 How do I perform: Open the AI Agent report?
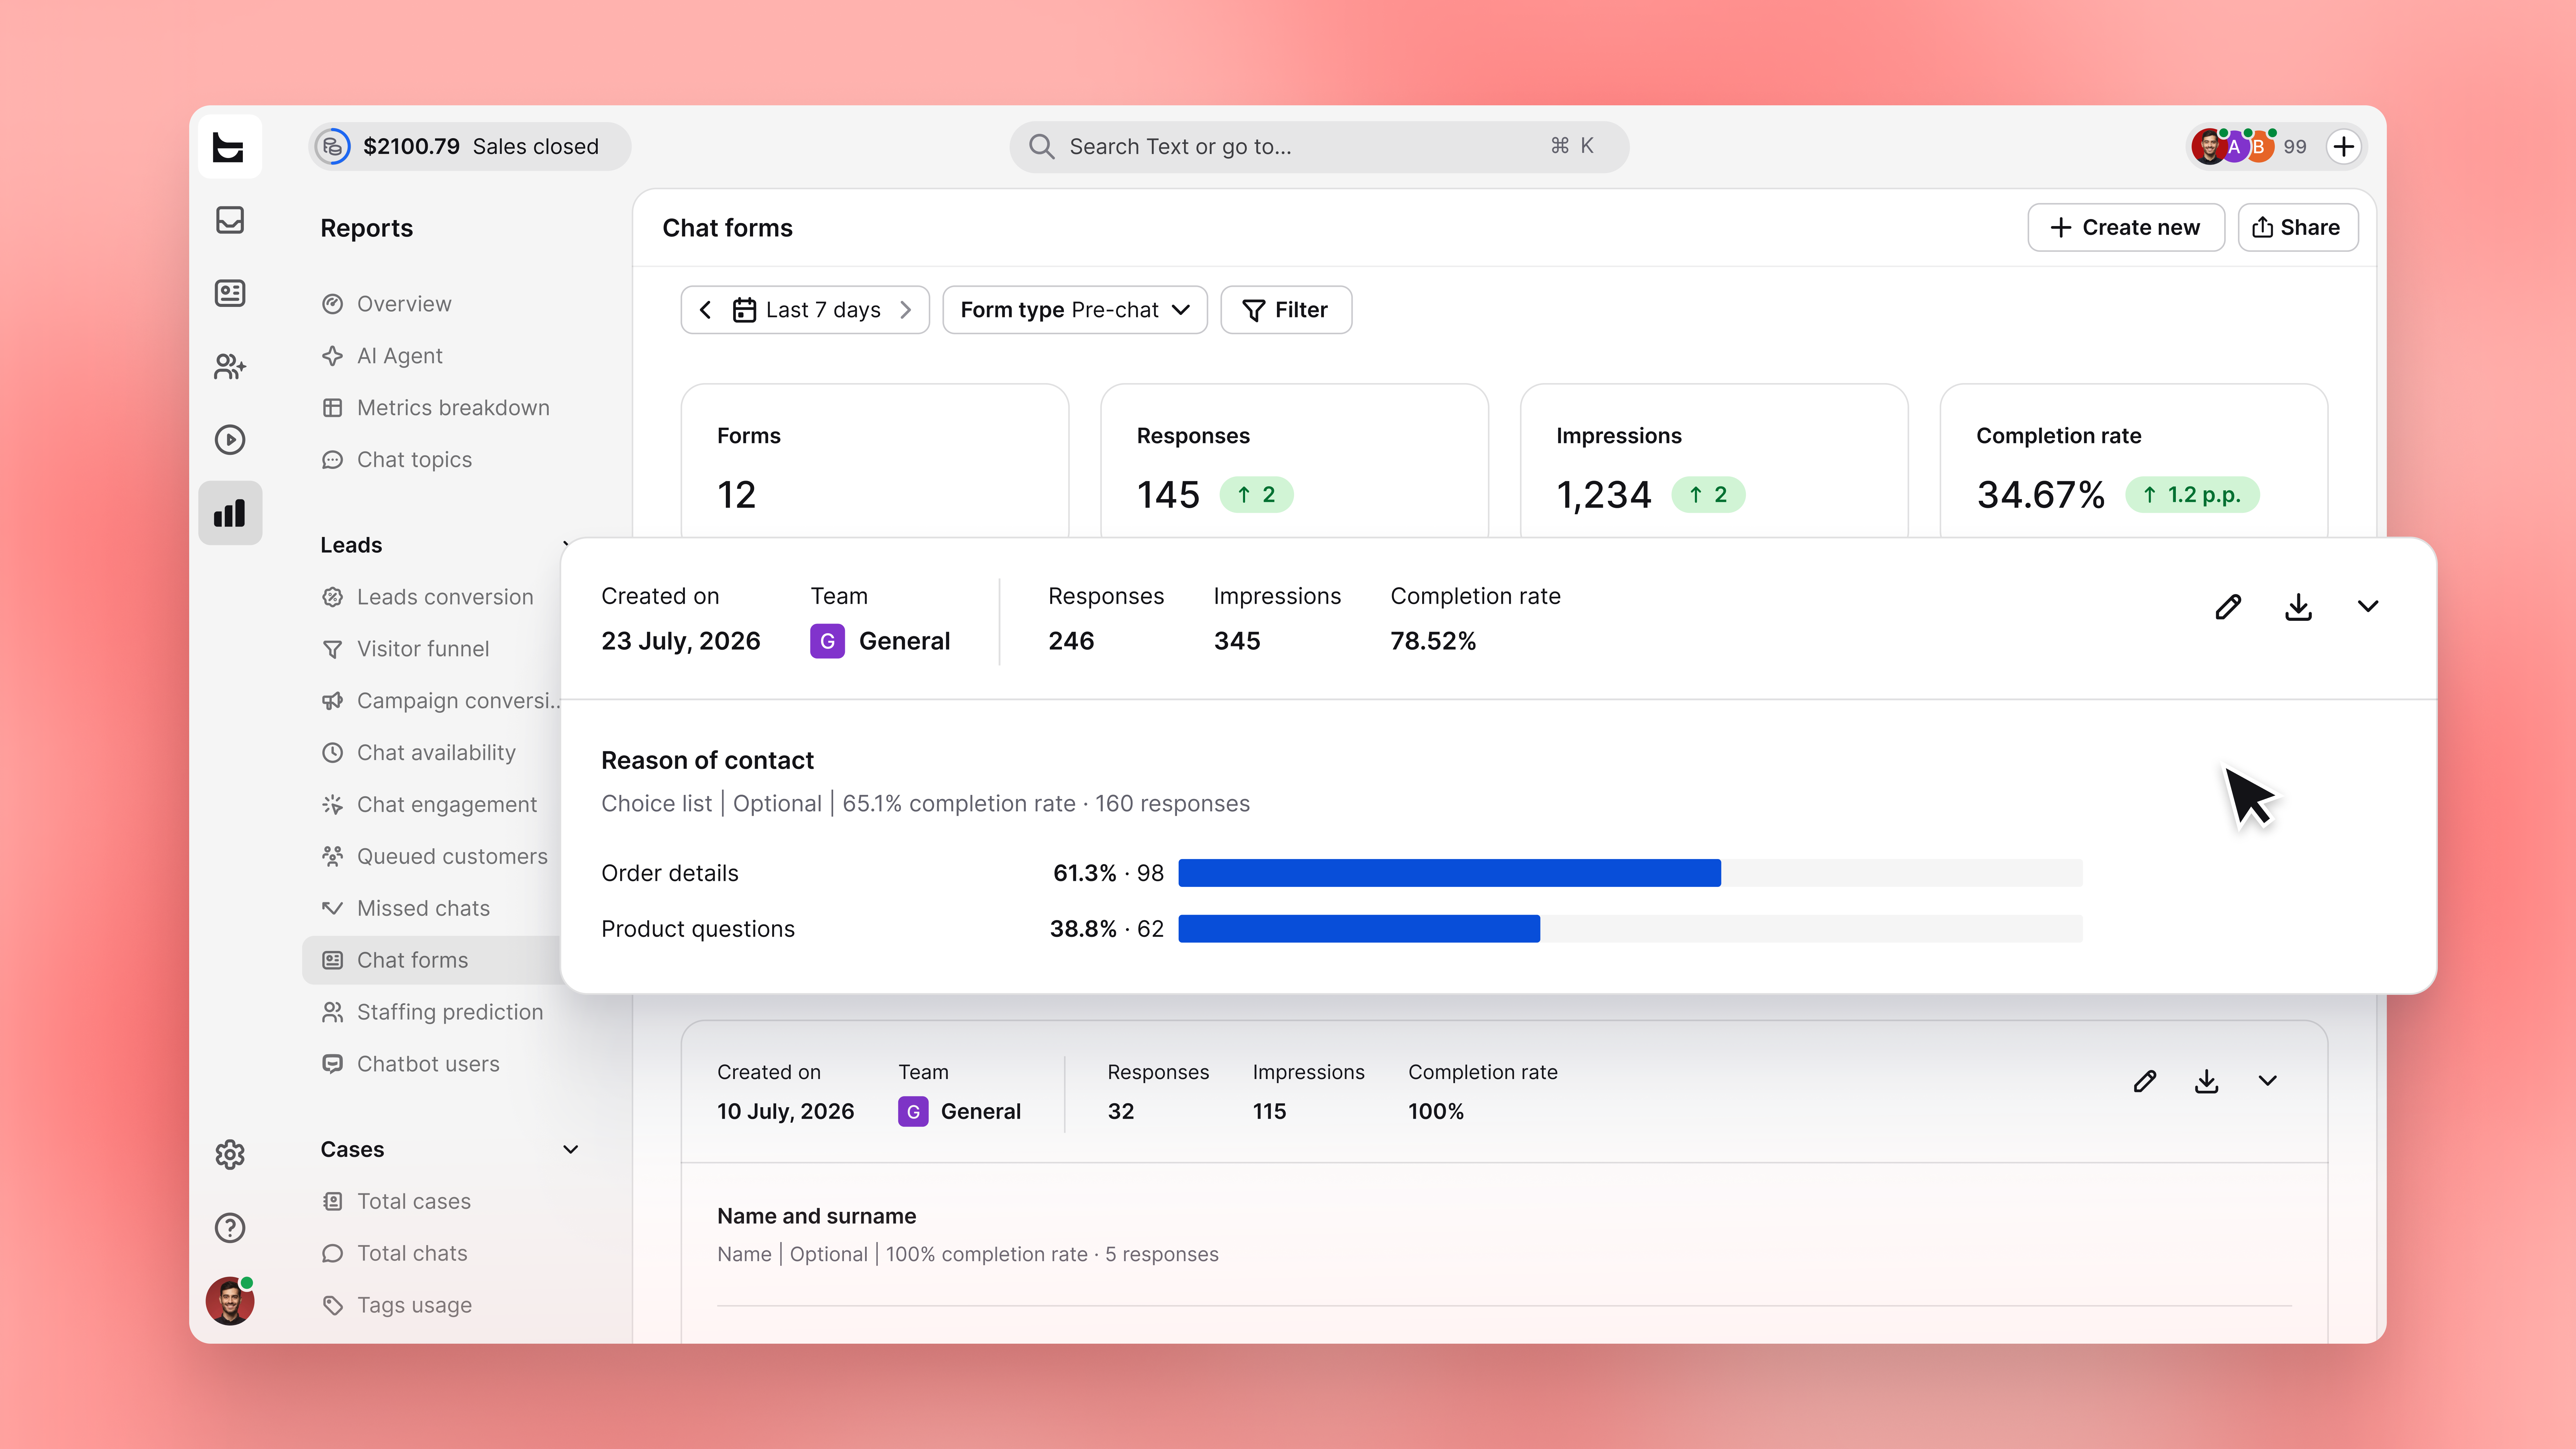pyautogui.click(x=382, y=356)
